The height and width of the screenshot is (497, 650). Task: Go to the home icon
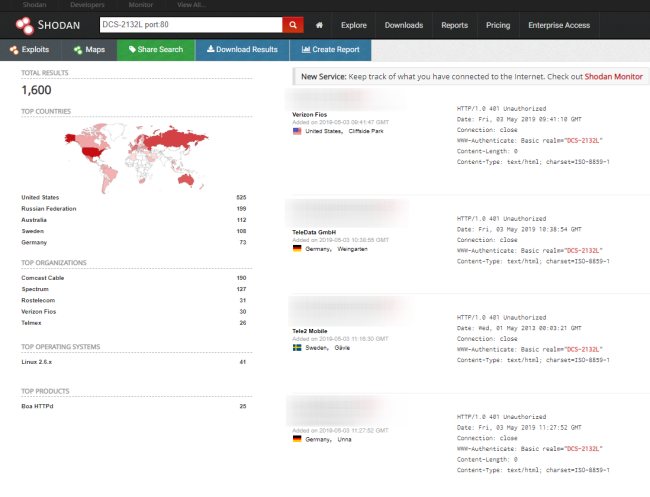[x=319, y=25]
